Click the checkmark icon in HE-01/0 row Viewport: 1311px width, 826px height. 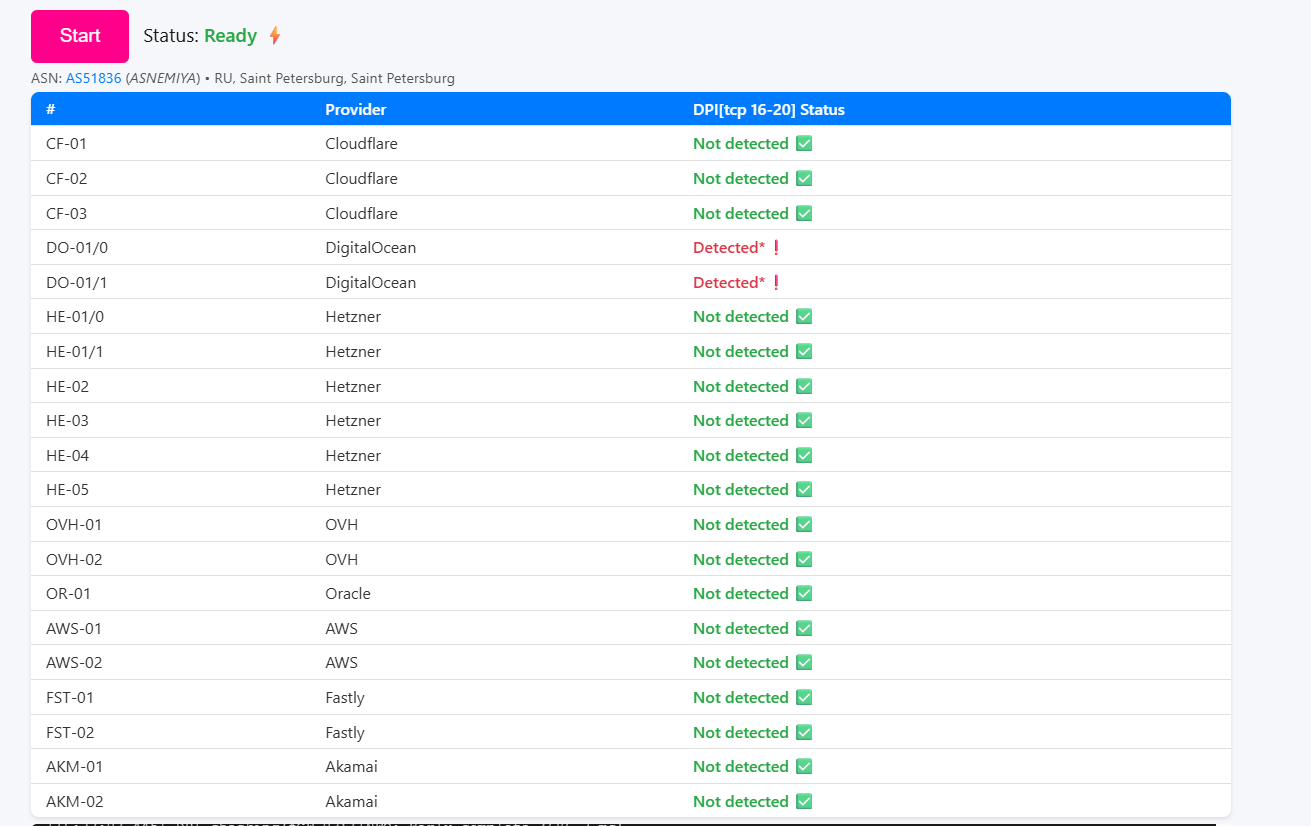point(804,317)
